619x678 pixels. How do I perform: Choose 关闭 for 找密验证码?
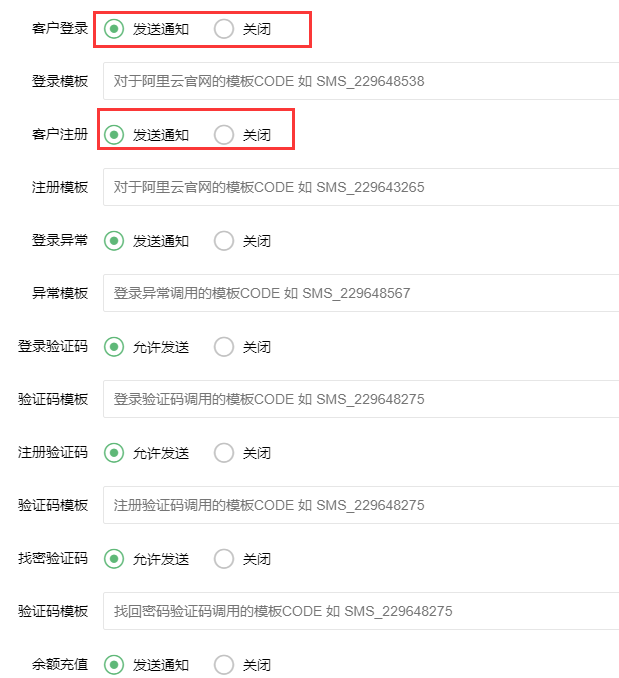point(225,559)
